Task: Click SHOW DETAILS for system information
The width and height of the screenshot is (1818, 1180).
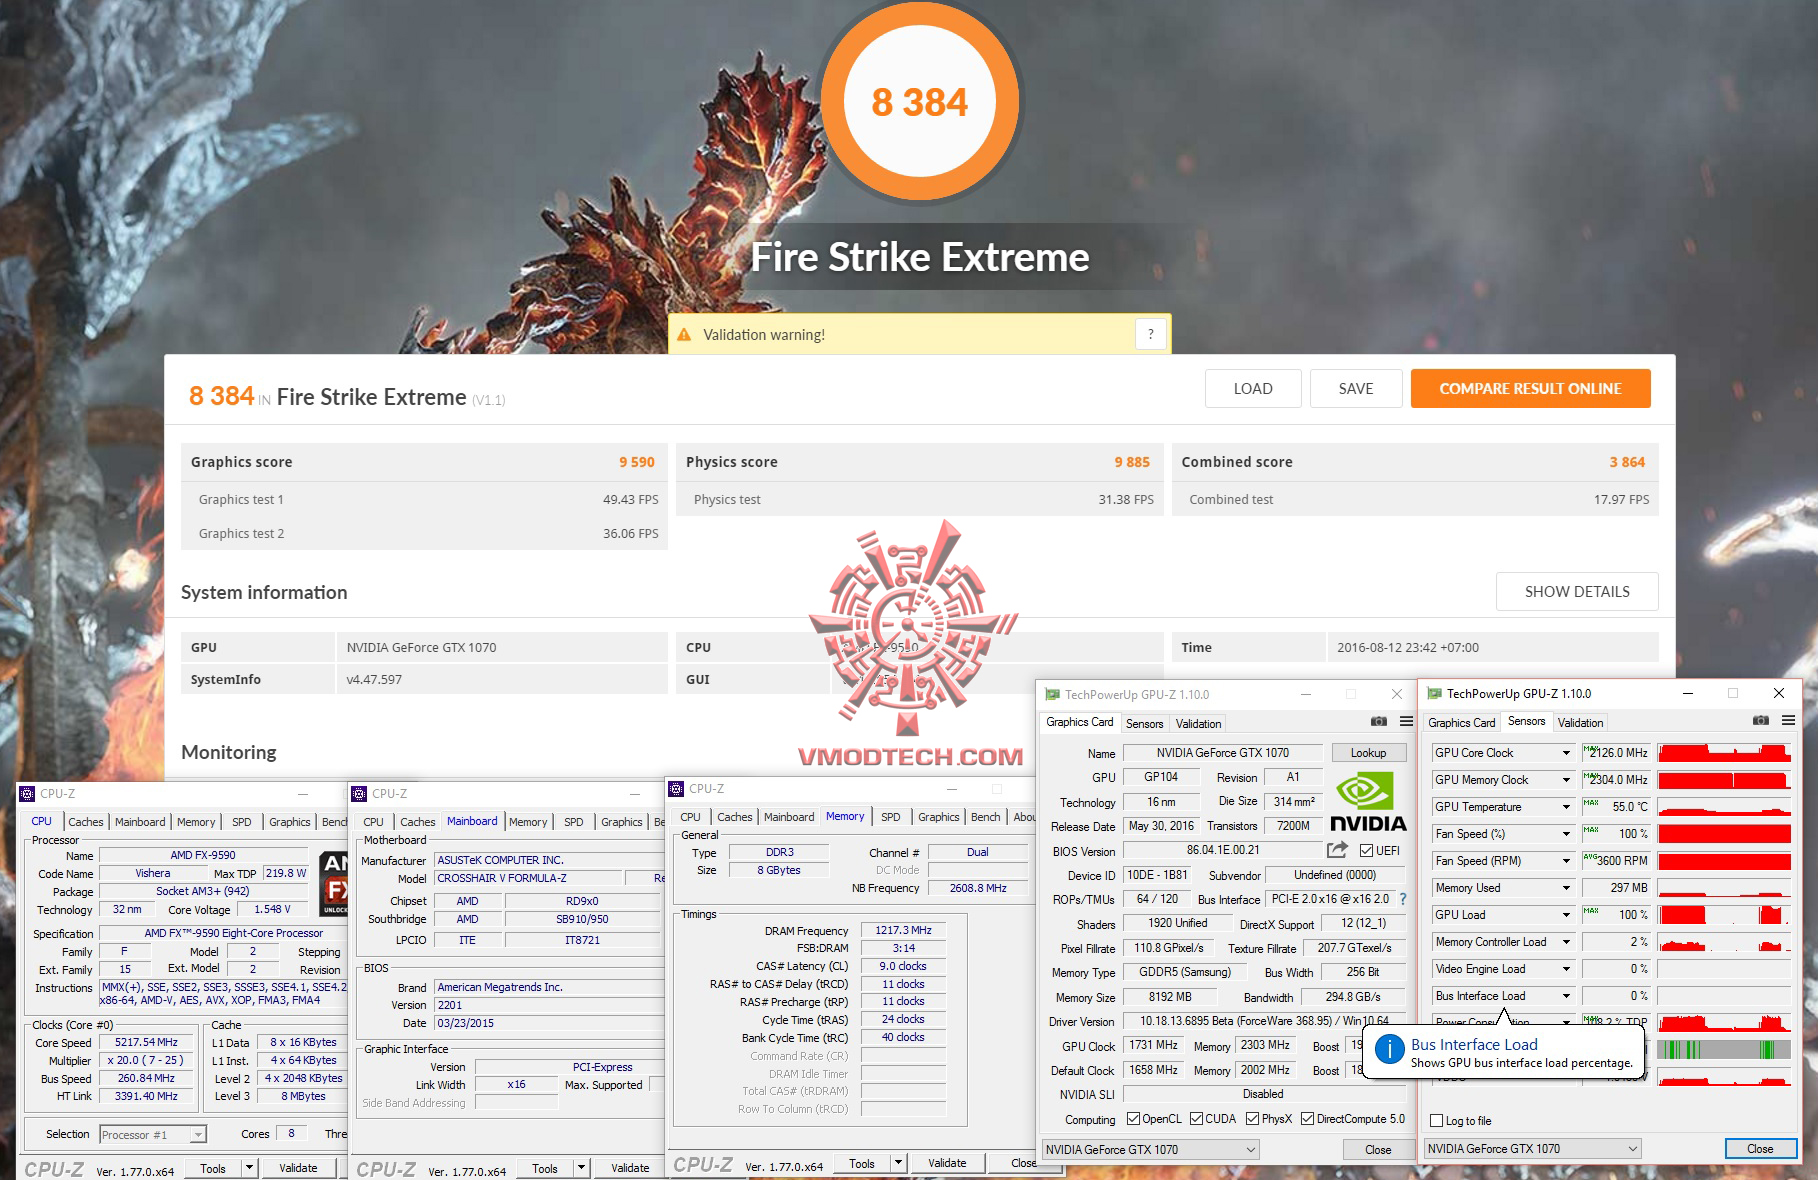Action: click(1577, 591)
